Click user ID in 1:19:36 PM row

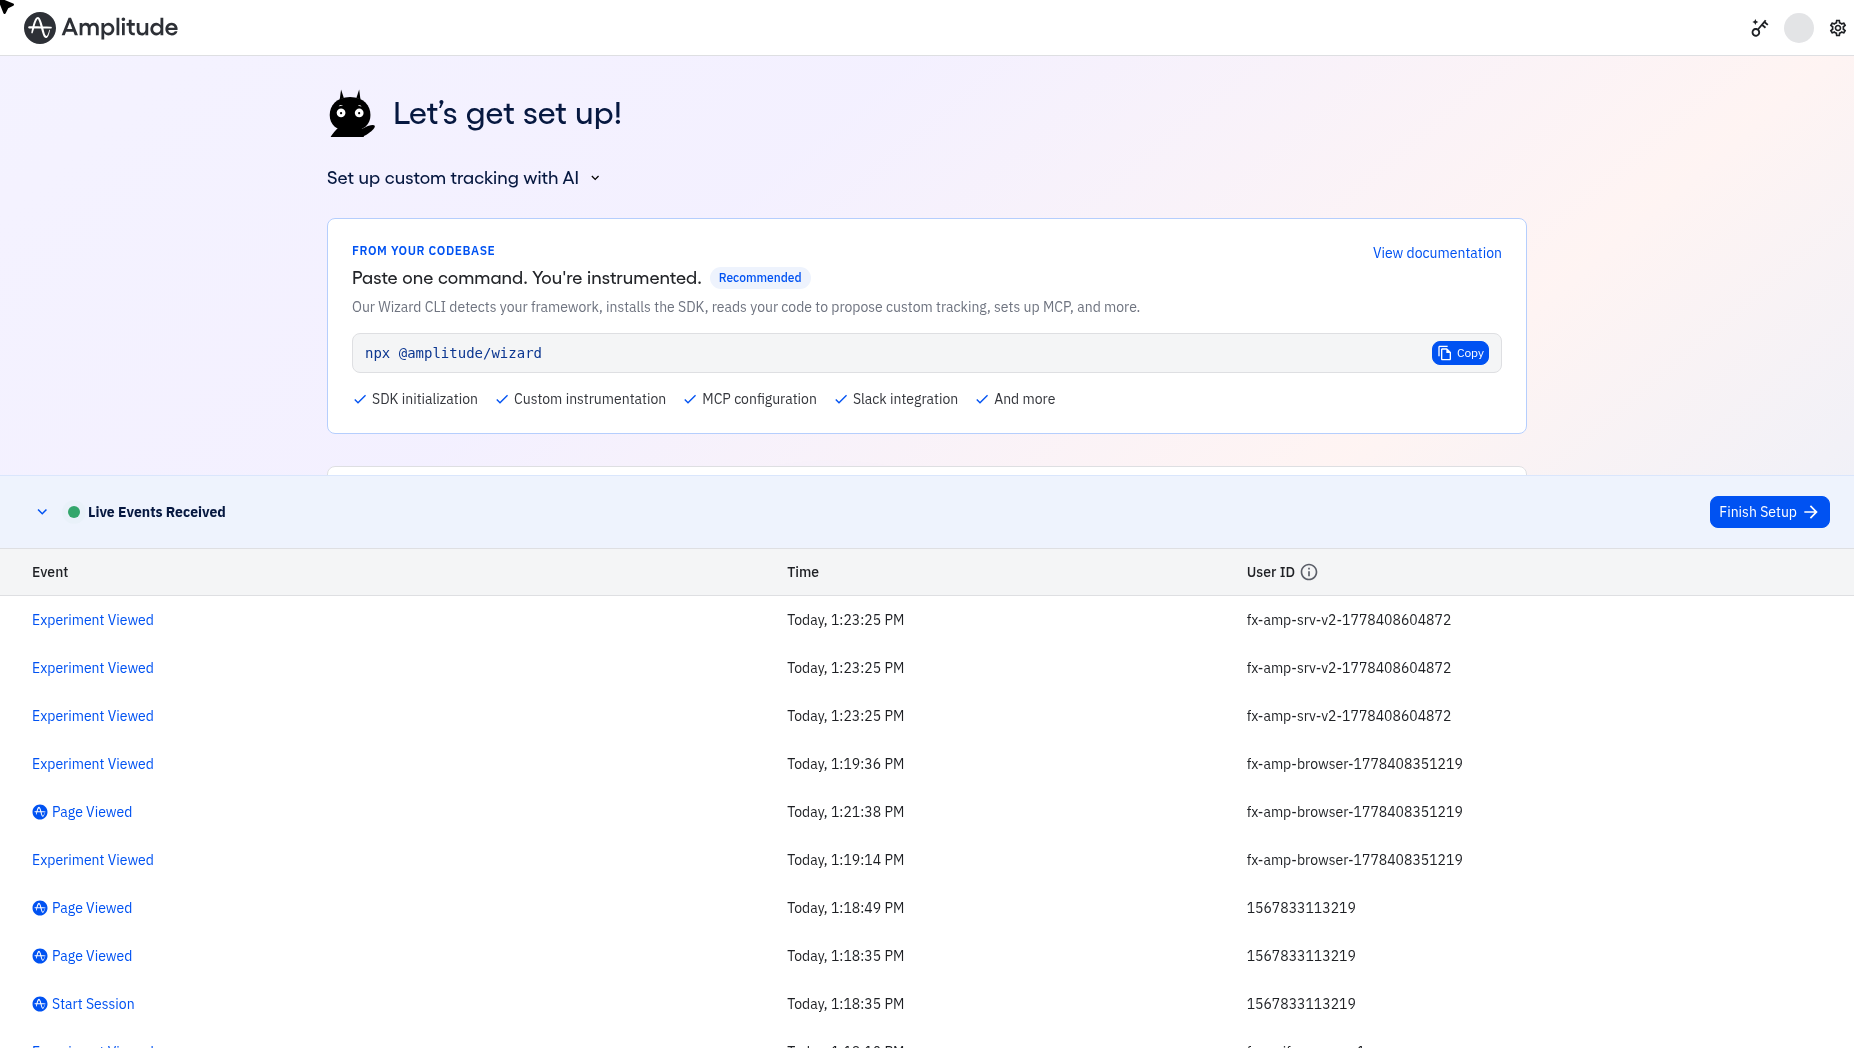1354,764
